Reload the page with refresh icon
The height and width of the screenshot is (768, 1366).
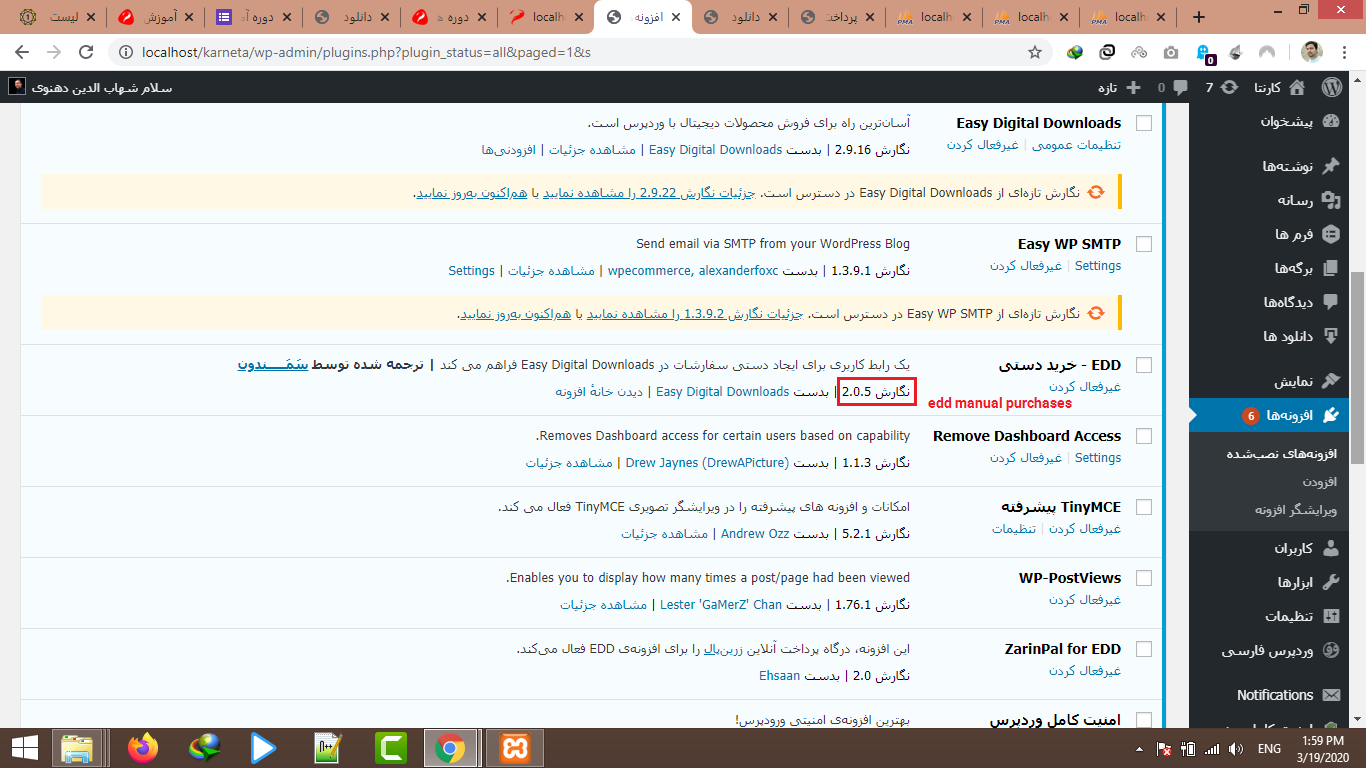pos(86,52)
